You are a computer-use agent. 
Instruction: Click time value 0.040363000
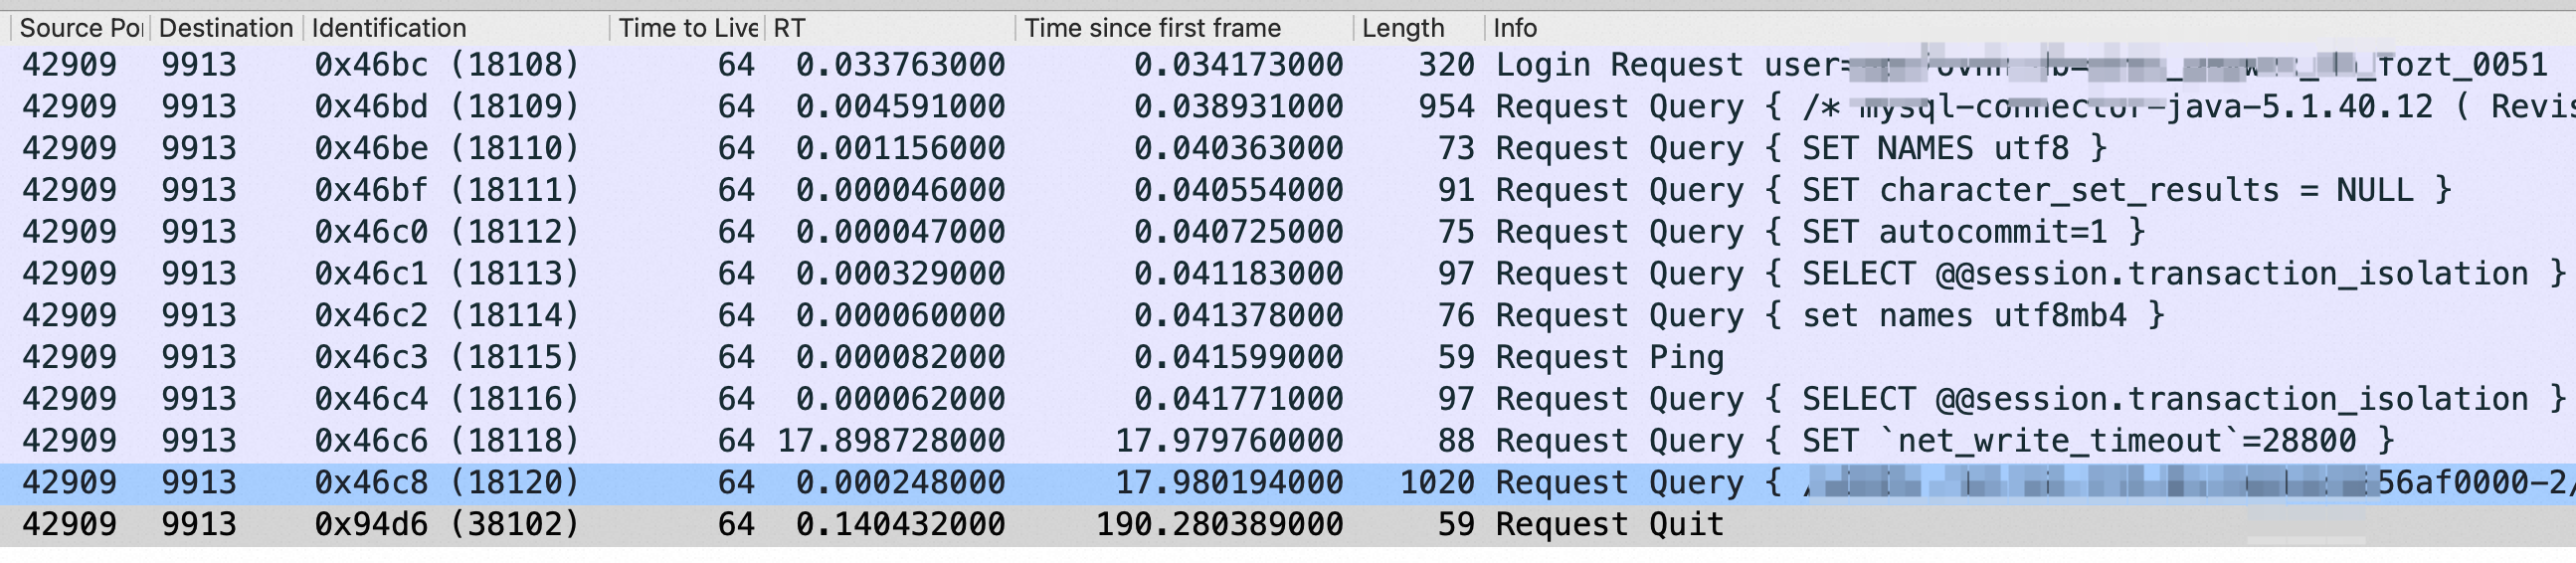pos(1238,149)
